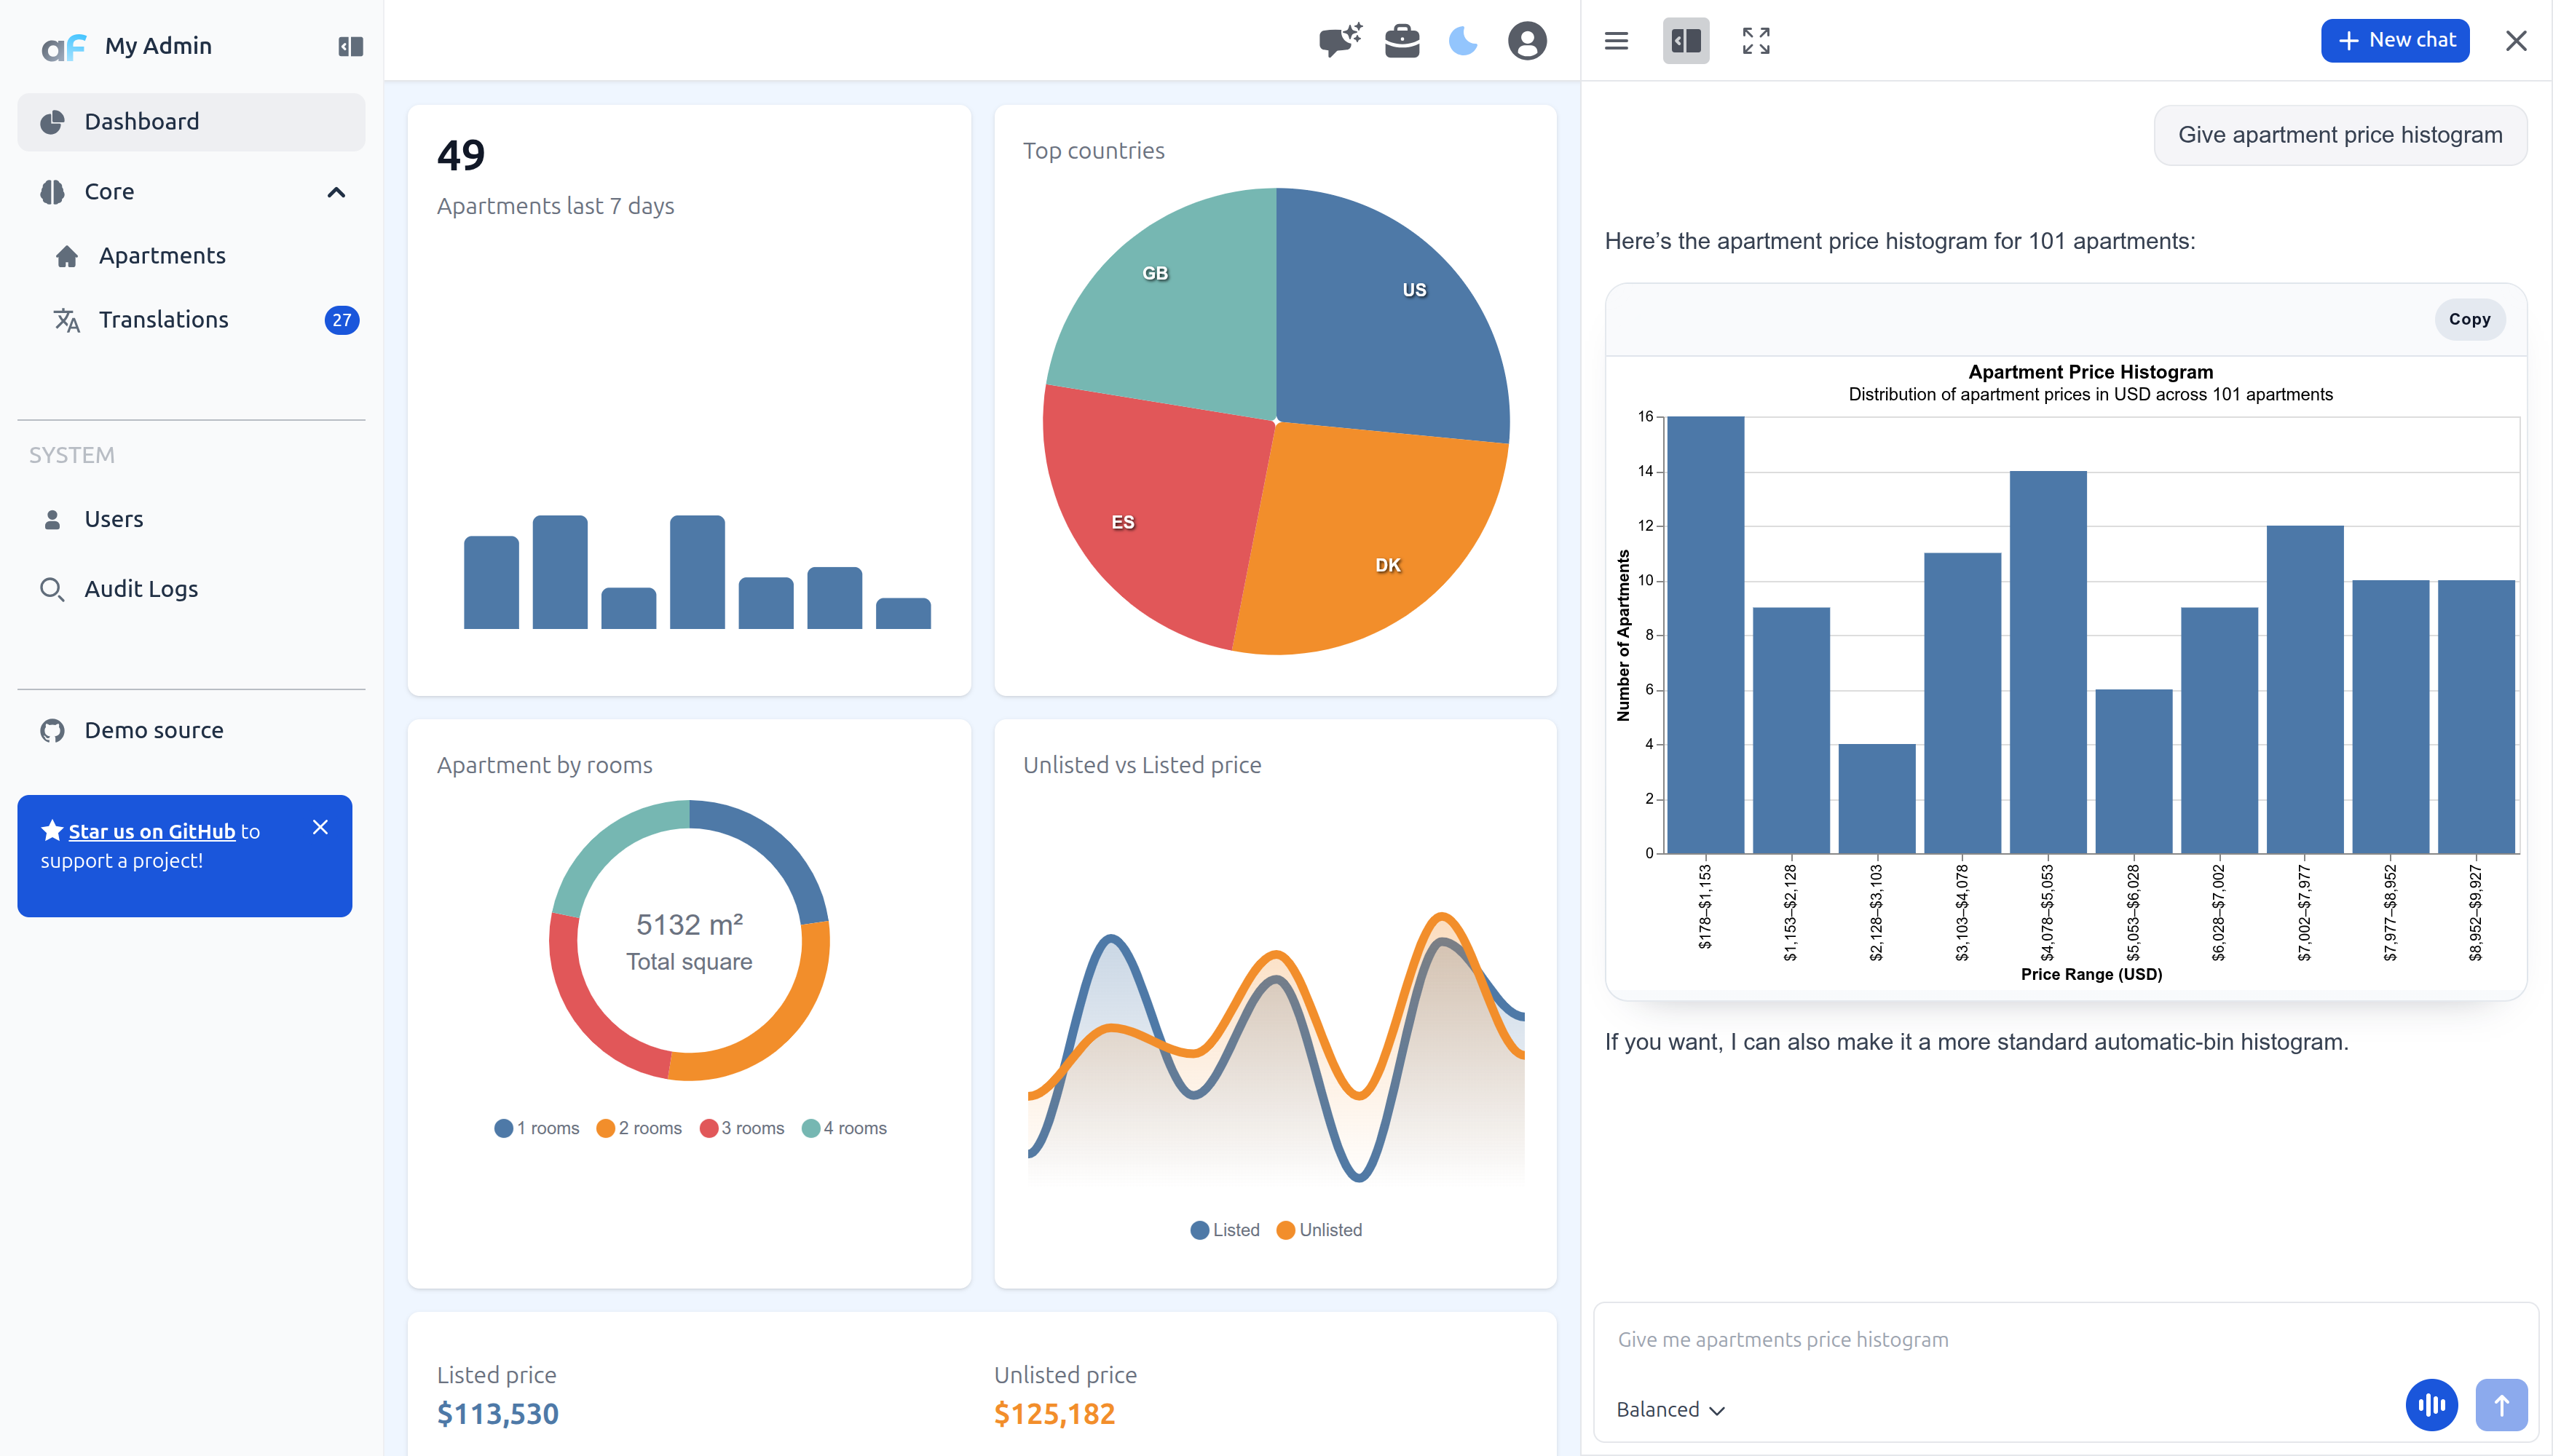Click the briefcase toolbox icon
The image size is (2553, 1456).
tap(1402, 41)
